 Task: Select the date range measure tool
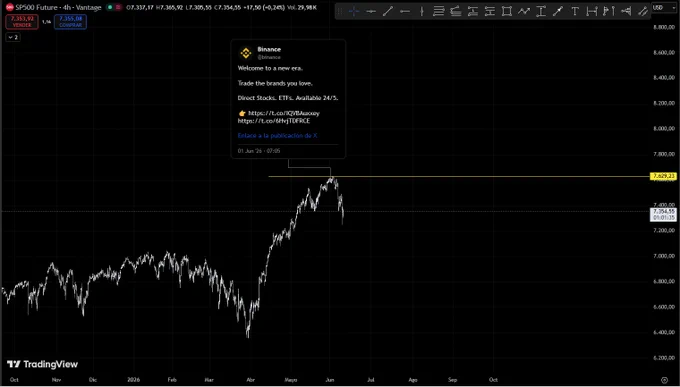[x=592, y=12]
